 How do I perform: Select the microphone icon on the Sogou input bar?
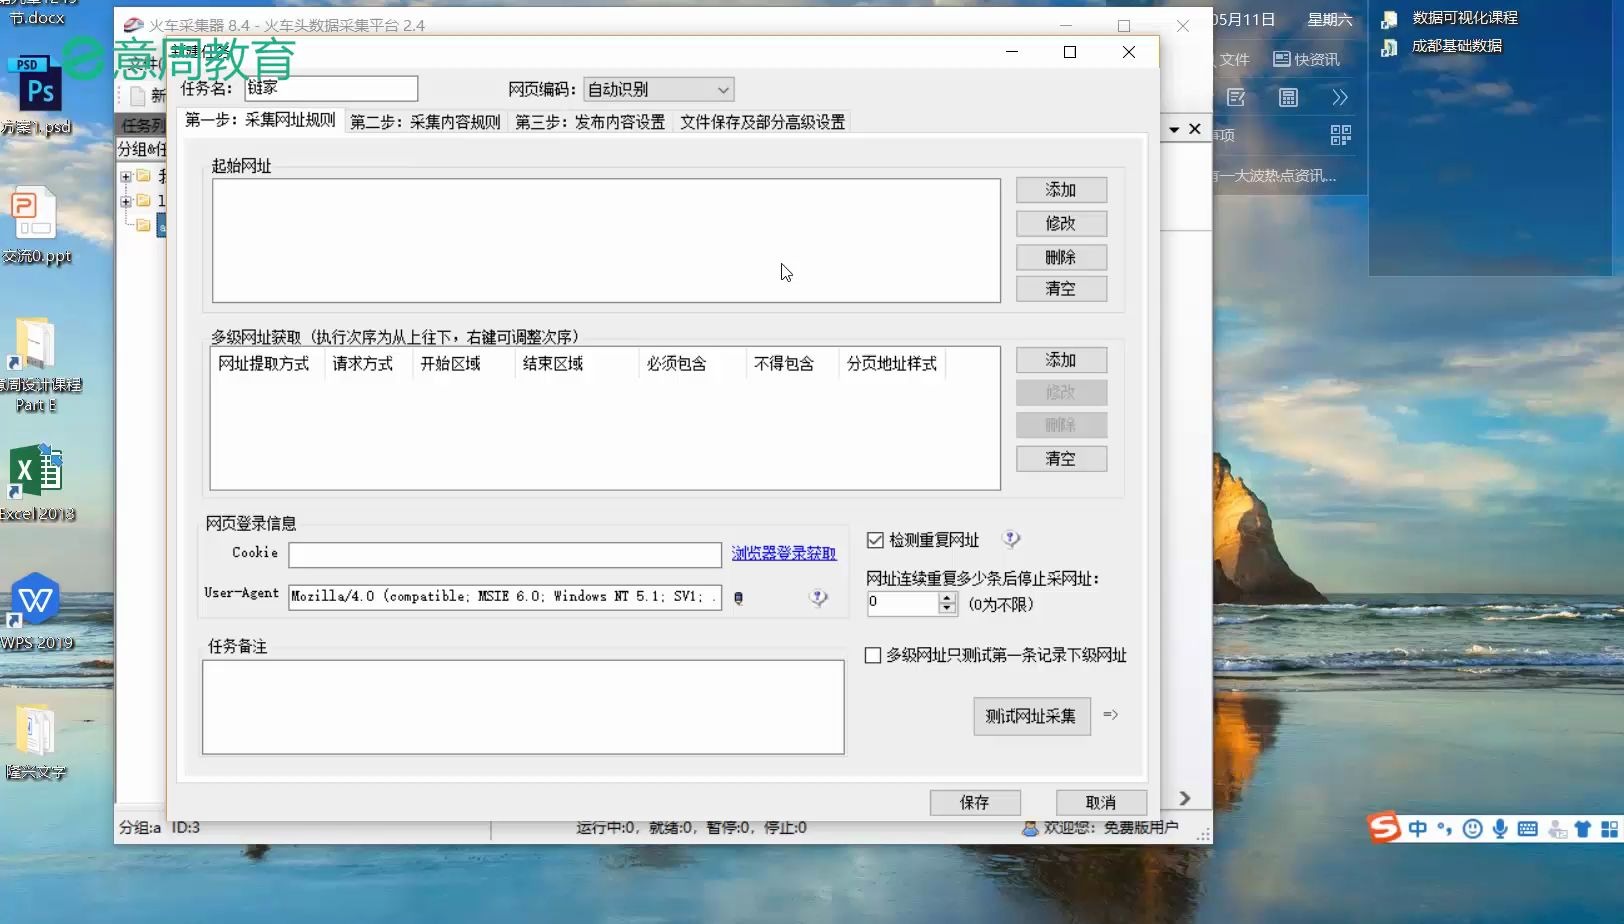click(1499, 828)
